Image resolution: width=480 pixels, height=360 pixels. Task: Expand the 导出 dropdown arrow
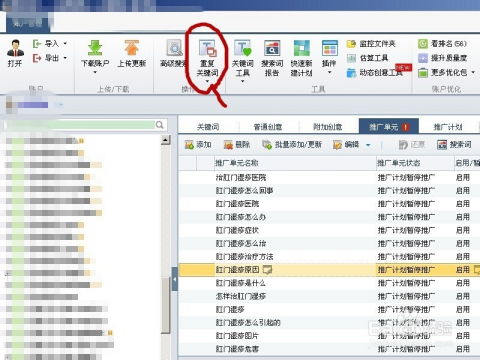tap(65, 58)
